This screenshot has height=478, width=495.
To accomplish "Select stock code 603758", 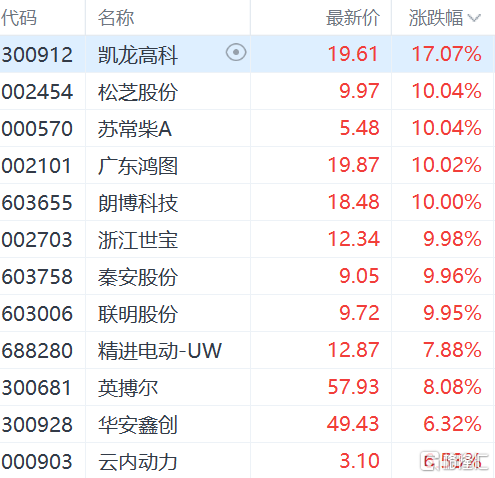I will [37, 277].
